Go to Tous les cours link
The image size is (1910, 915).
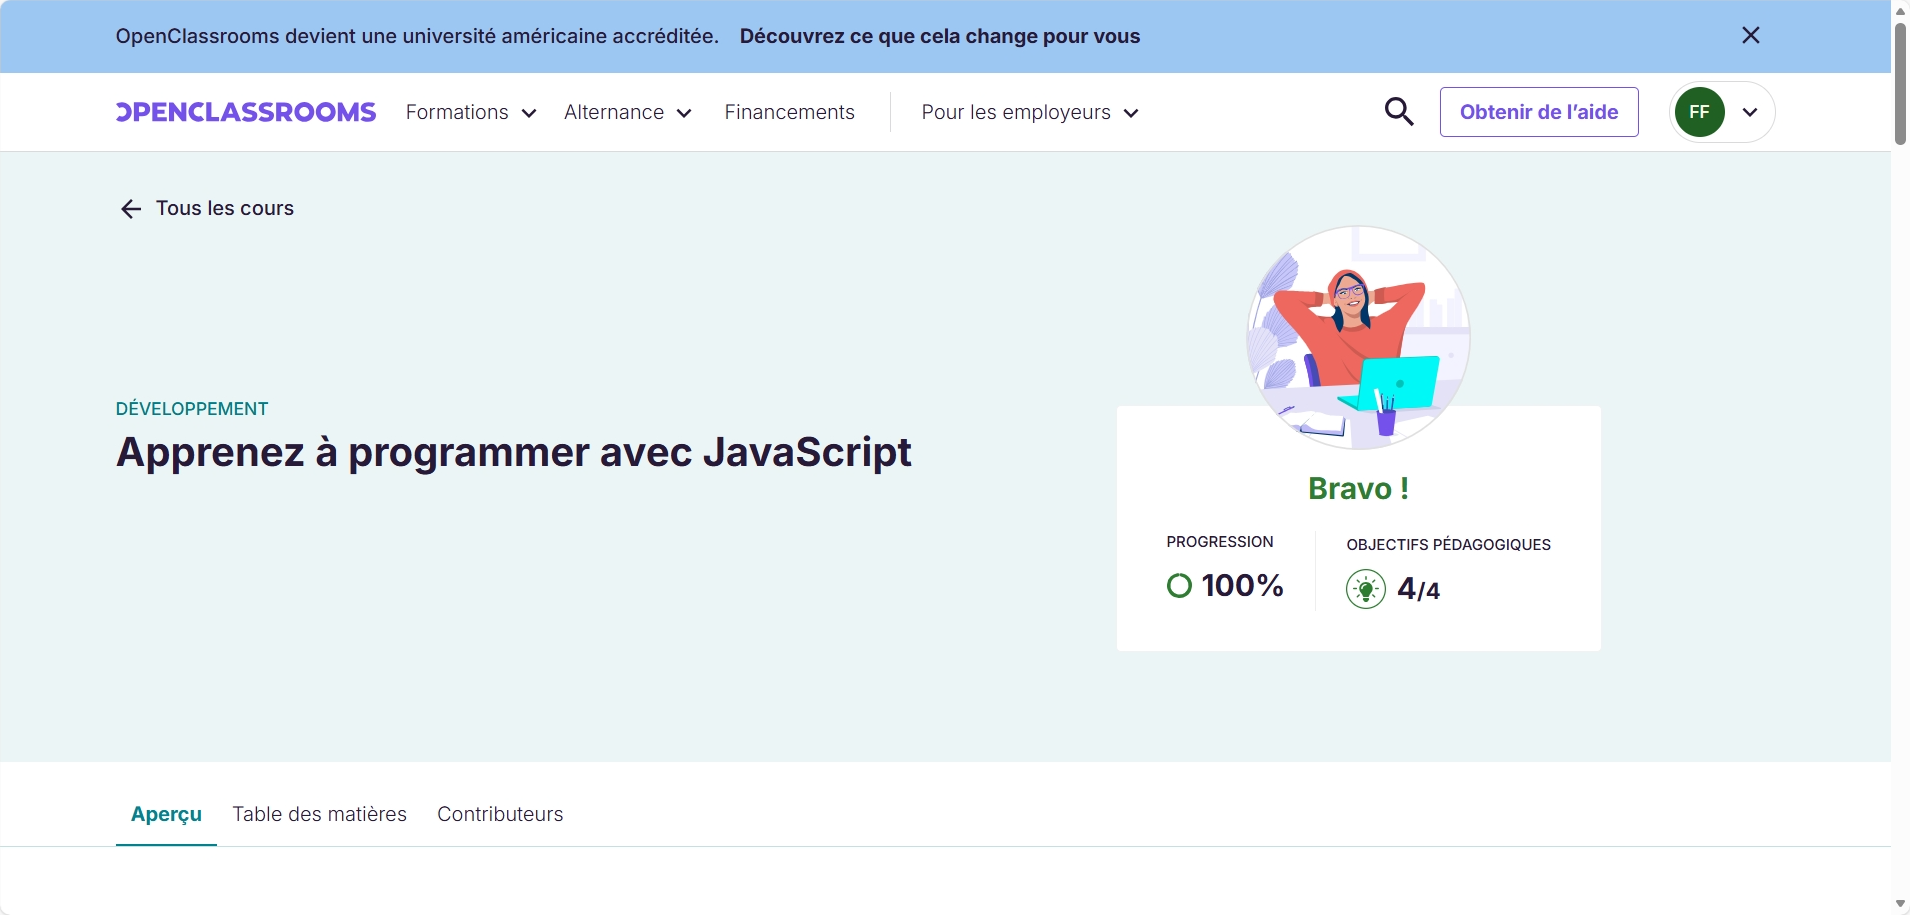(x=225, y=209)
